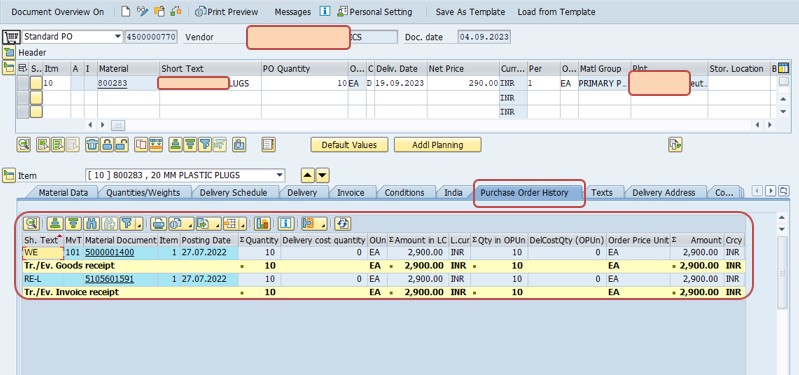Open the Personal Setting button
The width and height of the screenshot is (799, 375).
[375, 11]
